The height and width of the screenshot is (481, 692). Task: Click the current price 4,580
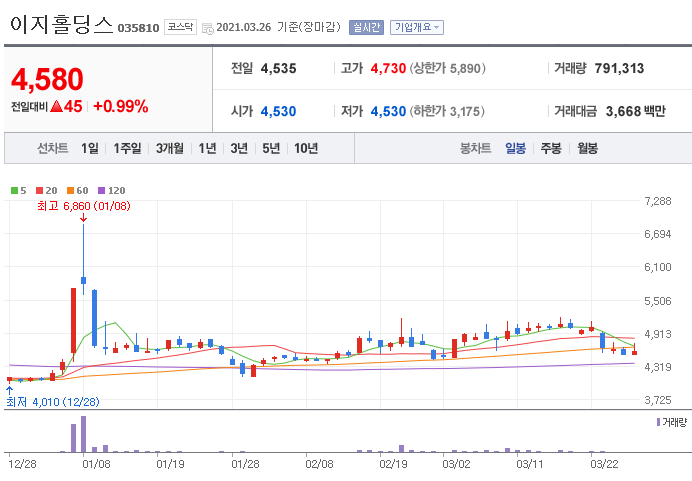pyautogui.click(x=47, y=79)
